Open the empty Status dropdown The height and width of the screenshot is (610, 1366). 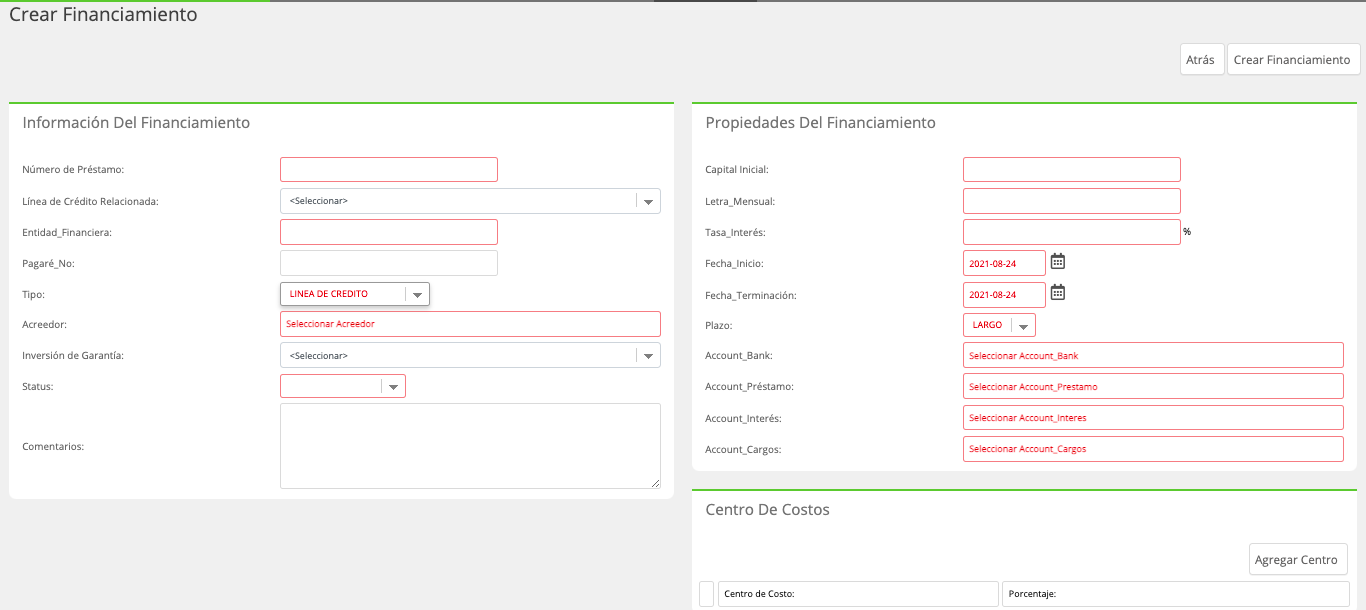(343, 386)
